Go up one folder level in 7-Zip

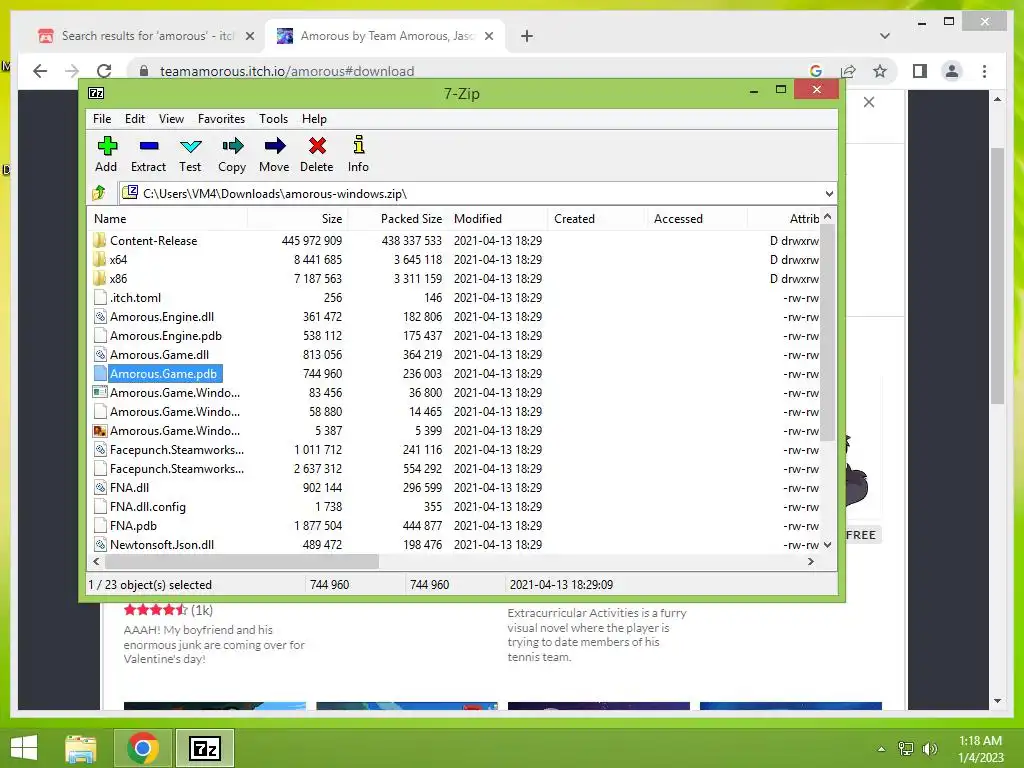99,193
